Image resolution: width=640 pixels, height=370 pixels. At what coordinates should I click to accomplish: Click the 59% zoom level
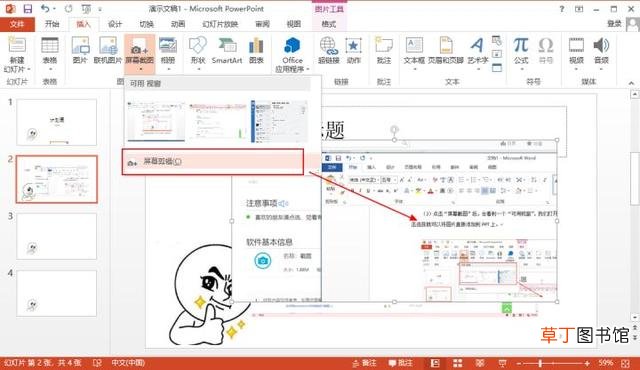coord(606,363)
